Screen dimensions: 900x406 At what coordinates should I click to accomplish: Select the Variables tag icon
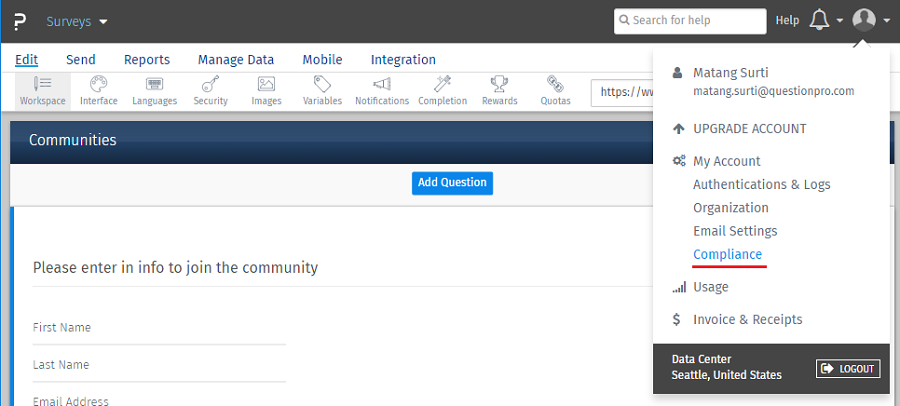click(322, 90)
